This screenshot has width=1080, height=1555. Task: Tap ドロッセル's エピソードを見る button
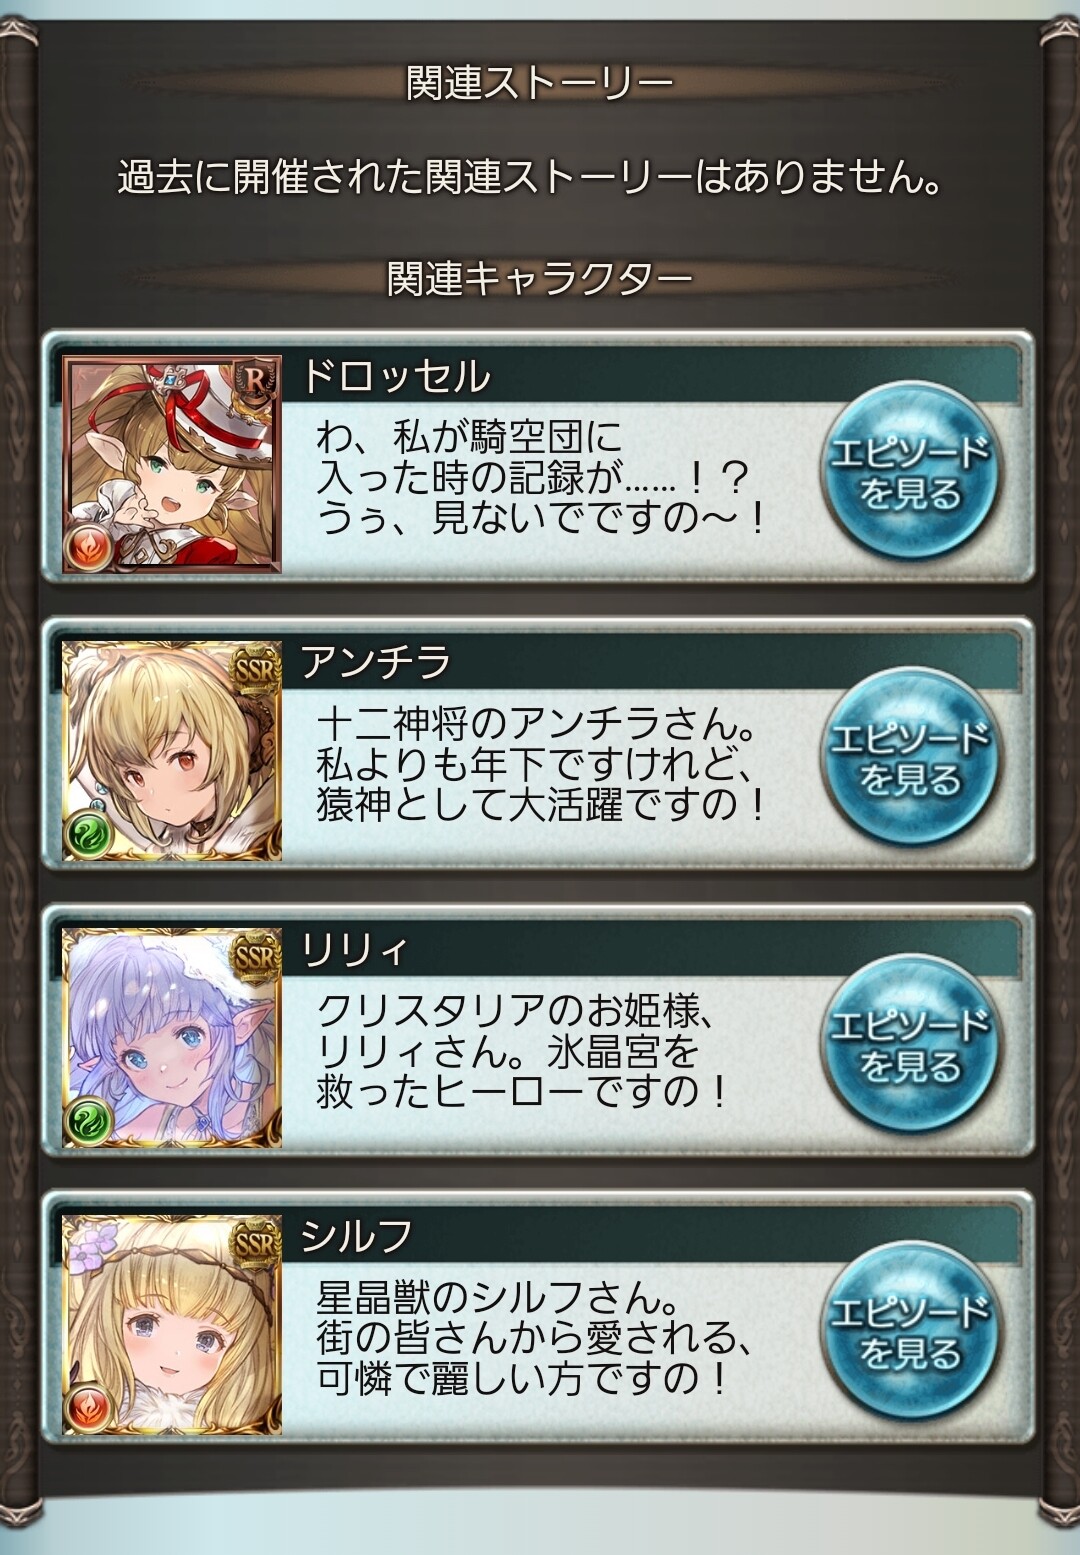[908, 472]
